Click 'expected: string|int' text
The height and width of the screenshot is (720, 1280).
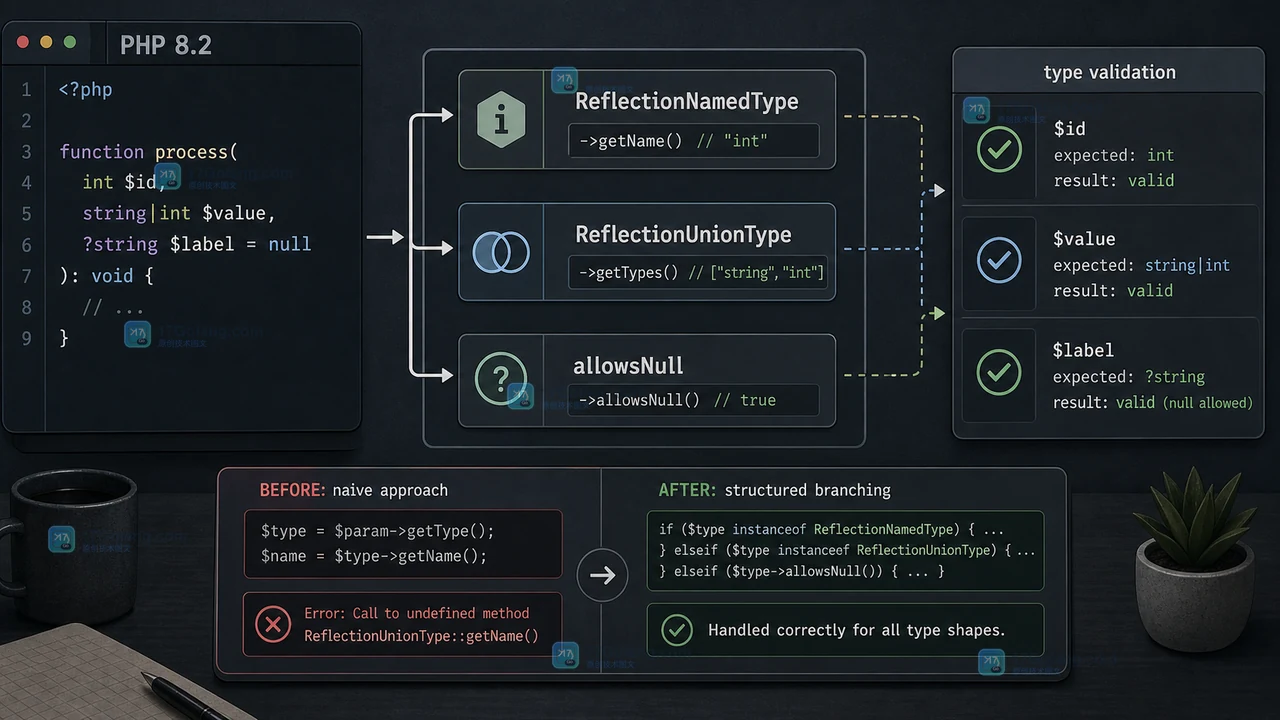(x=1142, y=265)
